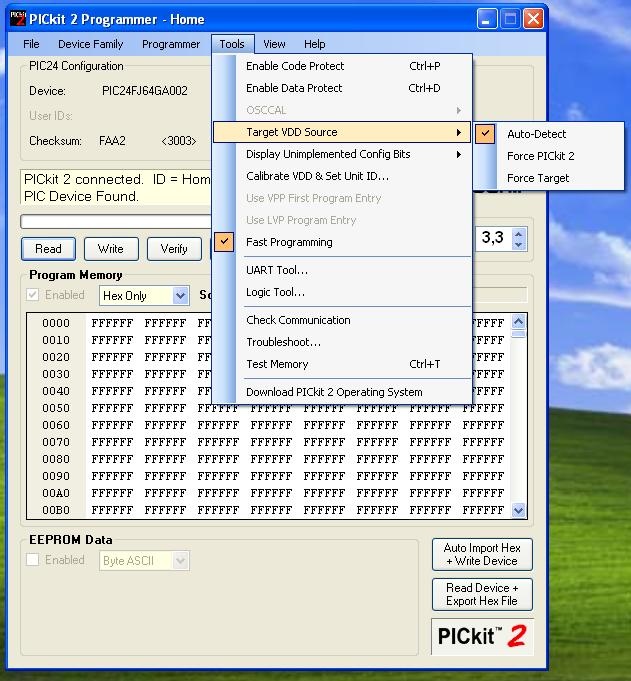Click the Read button
The width and height of the screenshot is (631, 681).
pyautogui.click(x=48, y=249)
